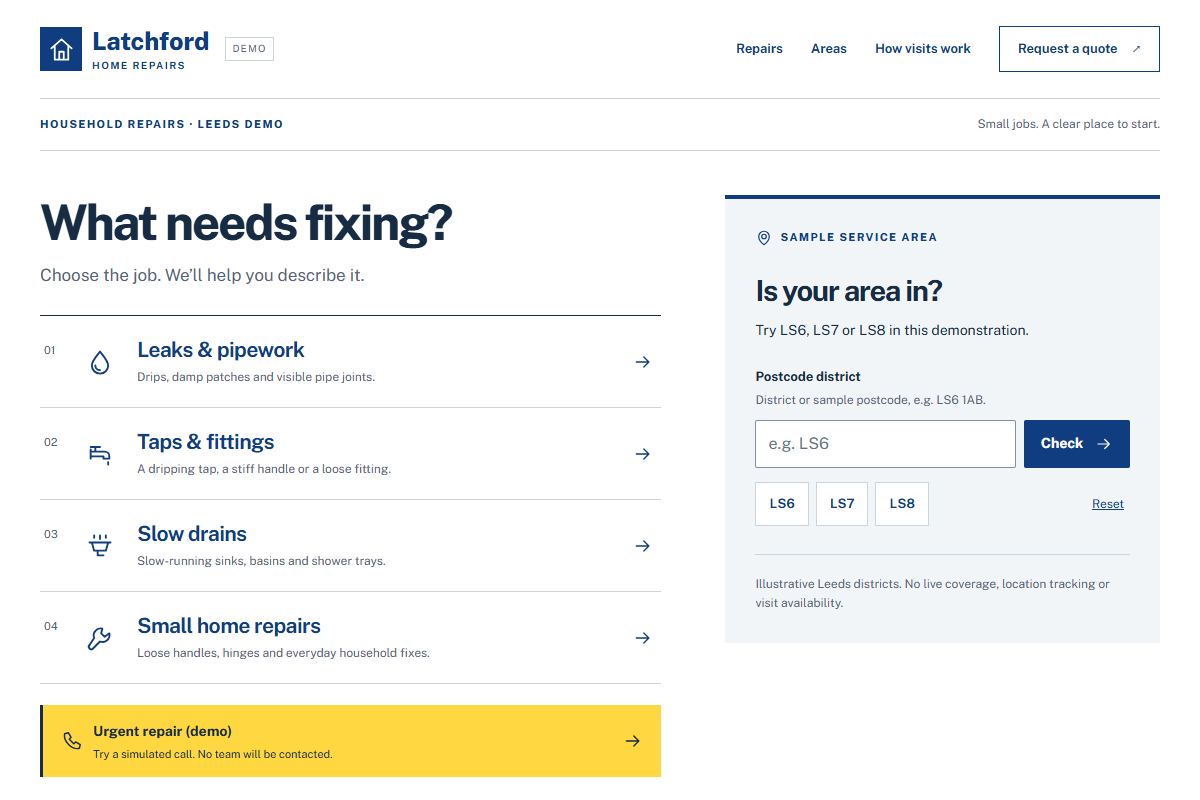
Task: Click arrow on Taps & fittings row
Action: [x=643, y=454]
